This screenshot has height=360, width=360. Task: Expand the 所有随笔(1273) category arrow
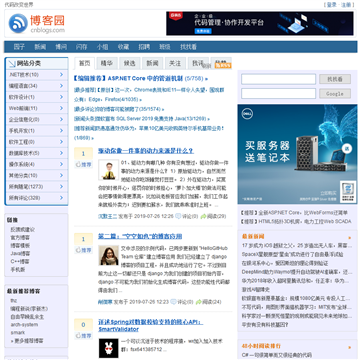point(61,186)
